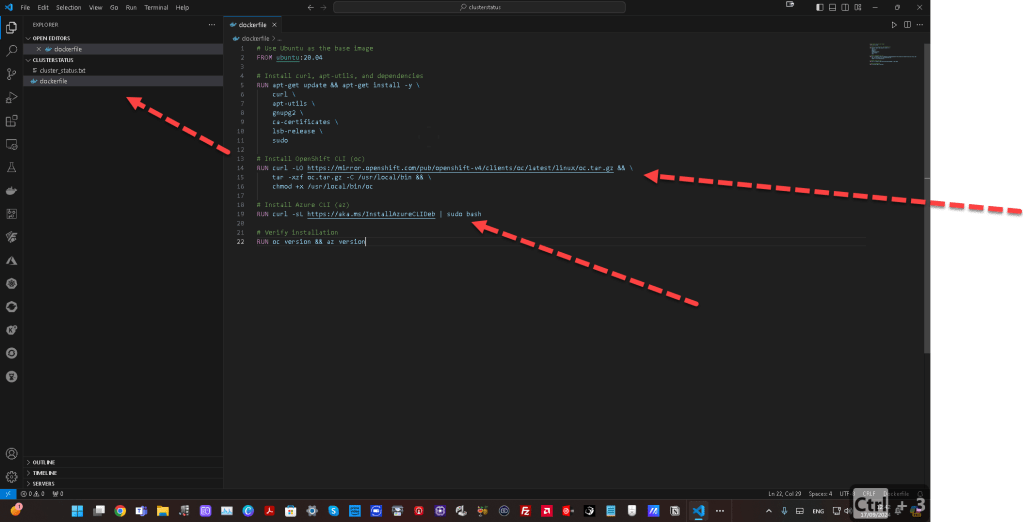Open the errors and warnings counter in status bar
Viewport: 1023px width, 522px height.
pyautogui.click(x=32, y=494)
